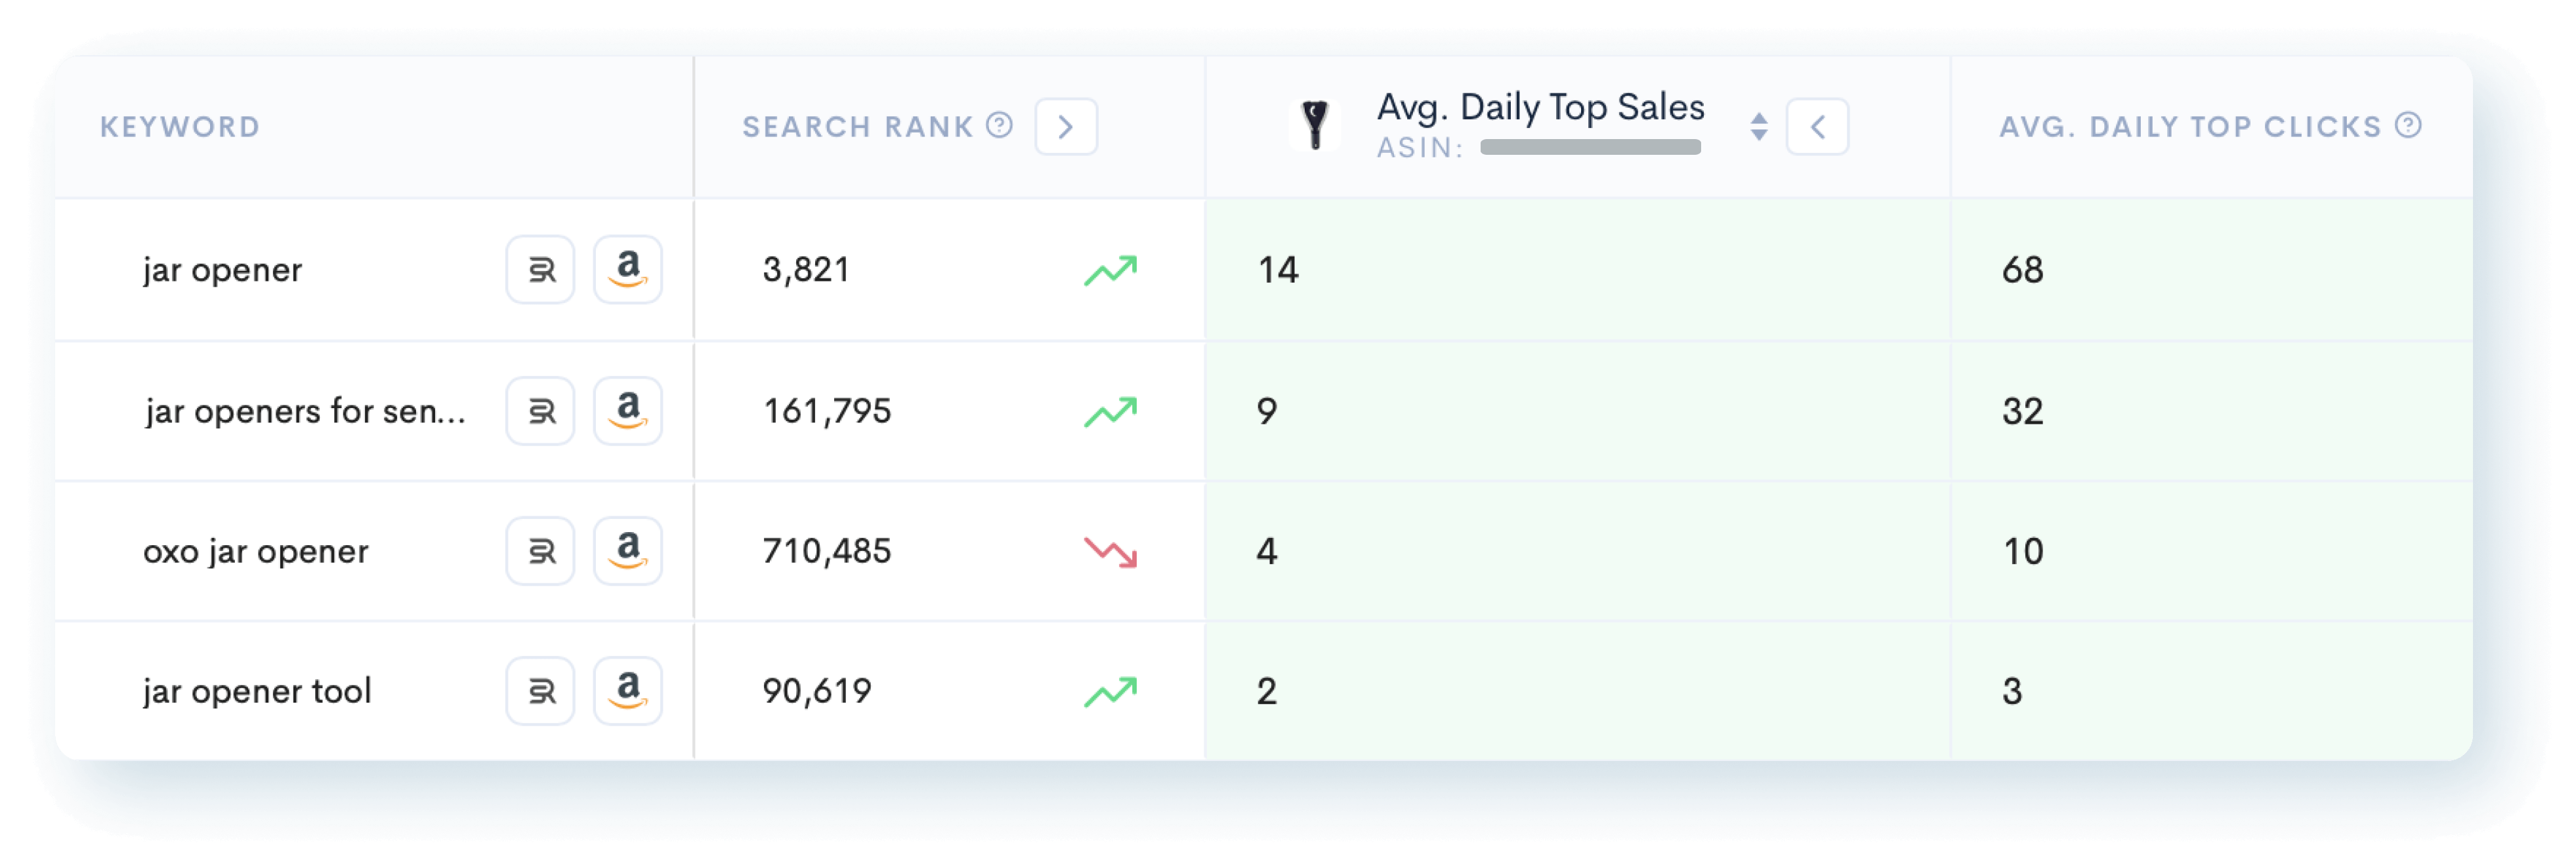2576x864 pixels.
Task: Open Amazon listing for jar openers for sen...
Action: tap(627, 410)
